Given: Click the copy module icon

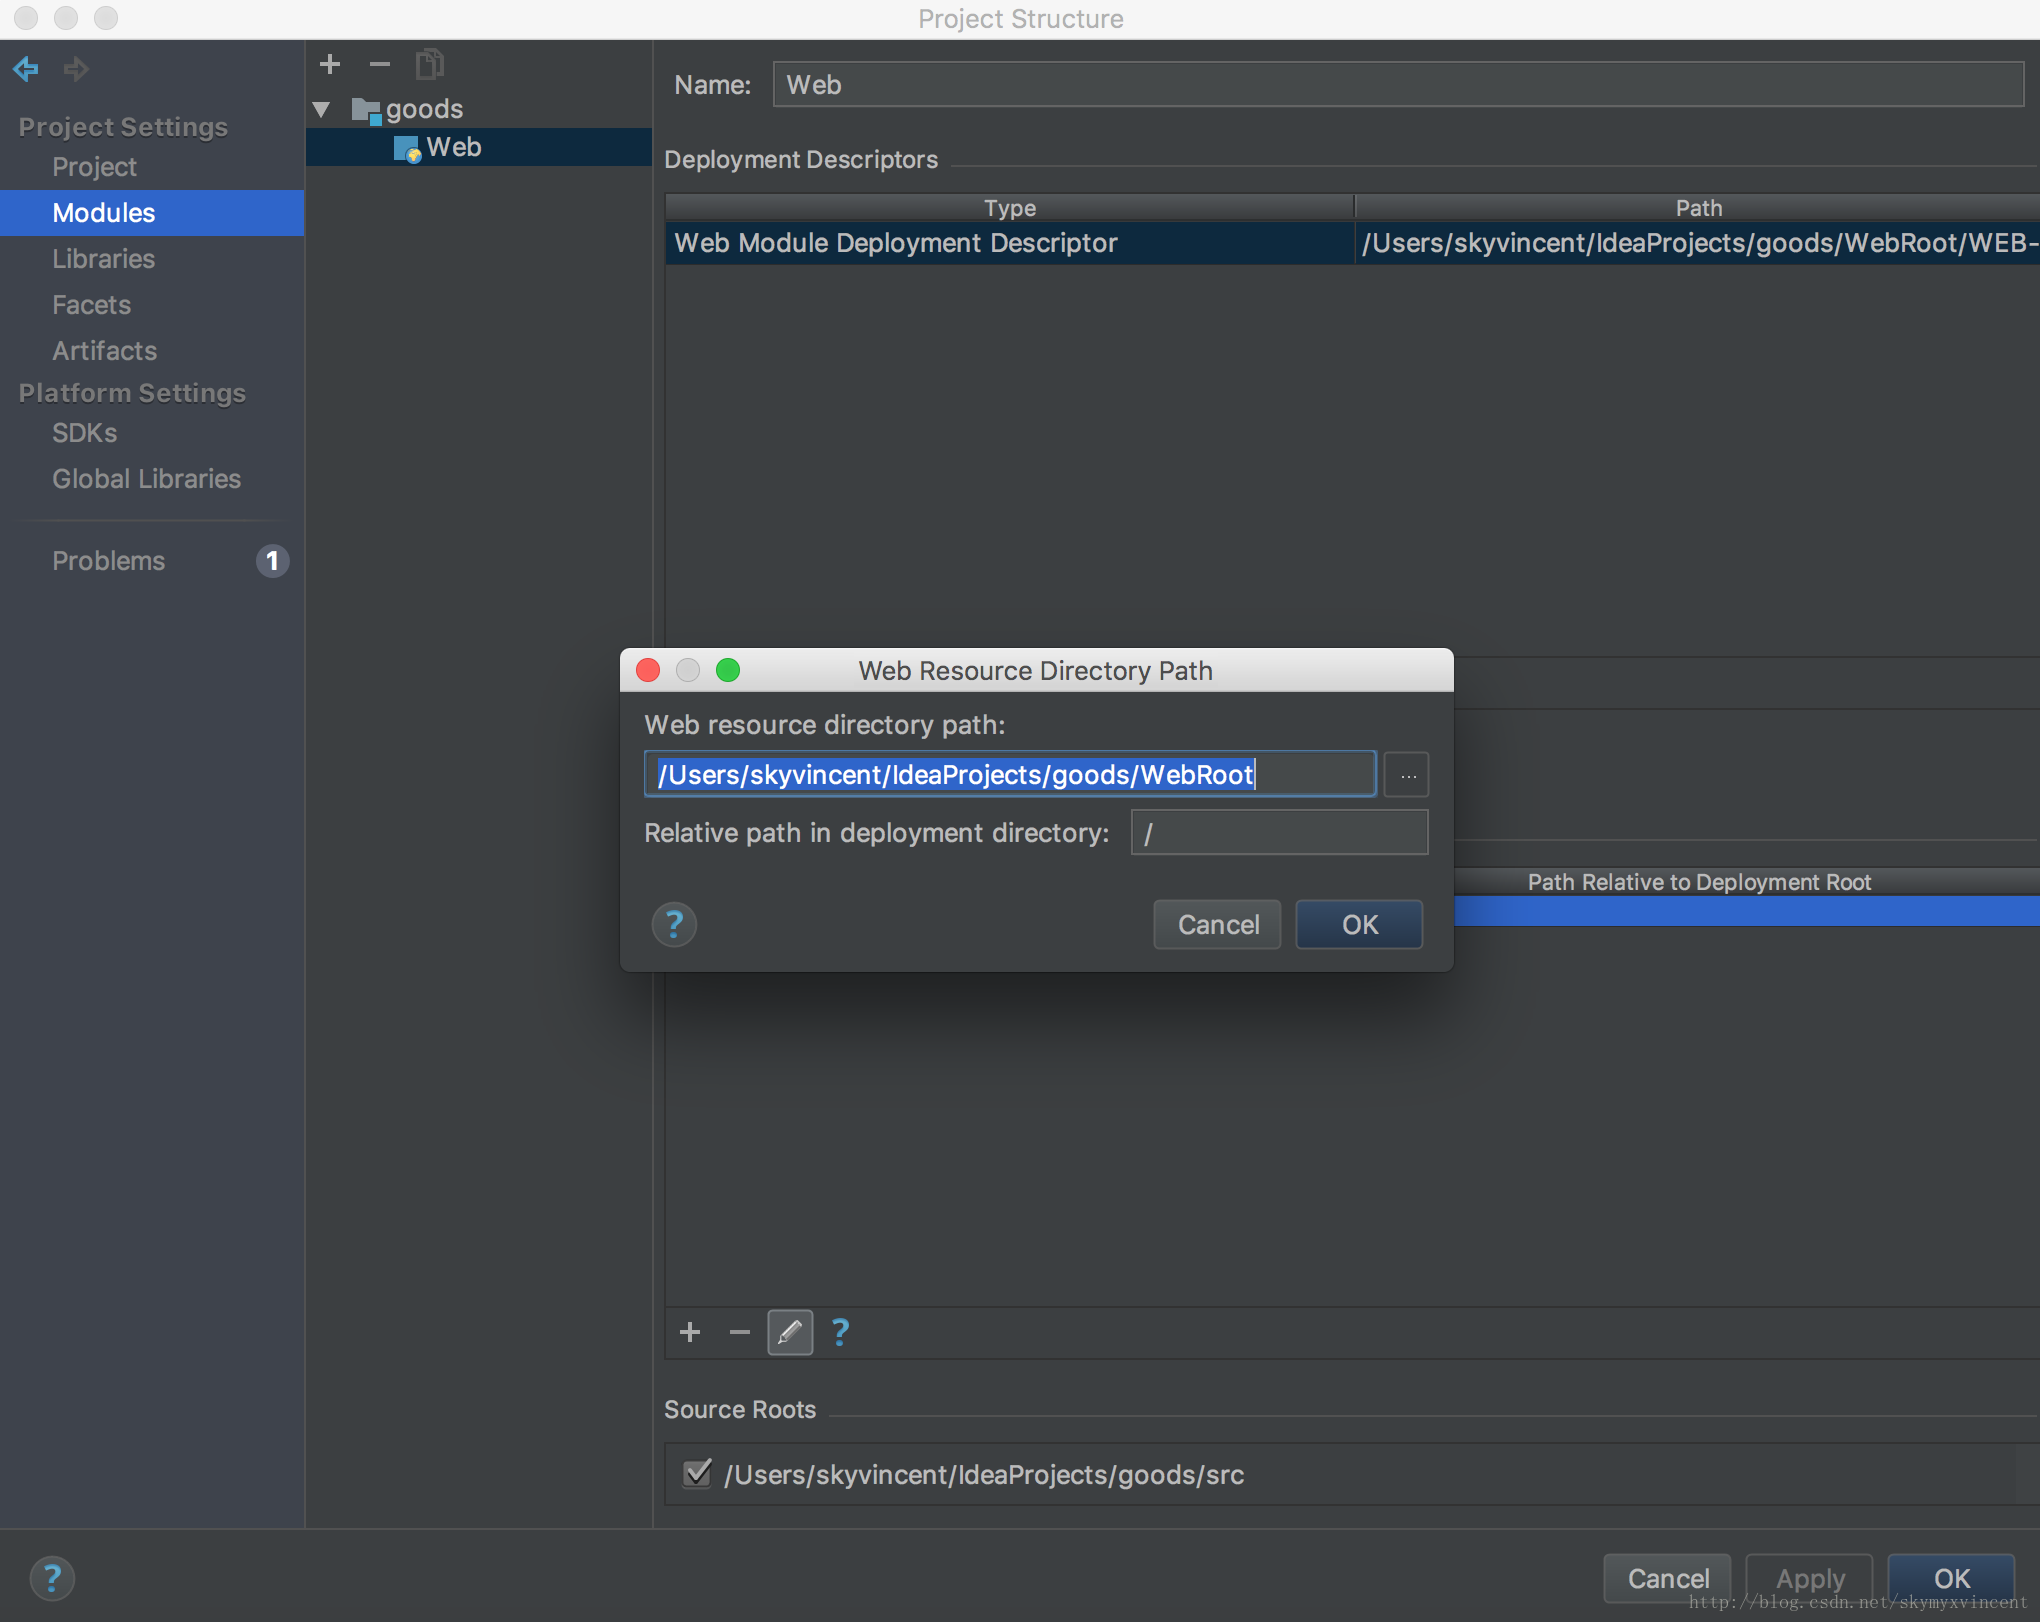Looking at the screenshot, I should (429, 65).
